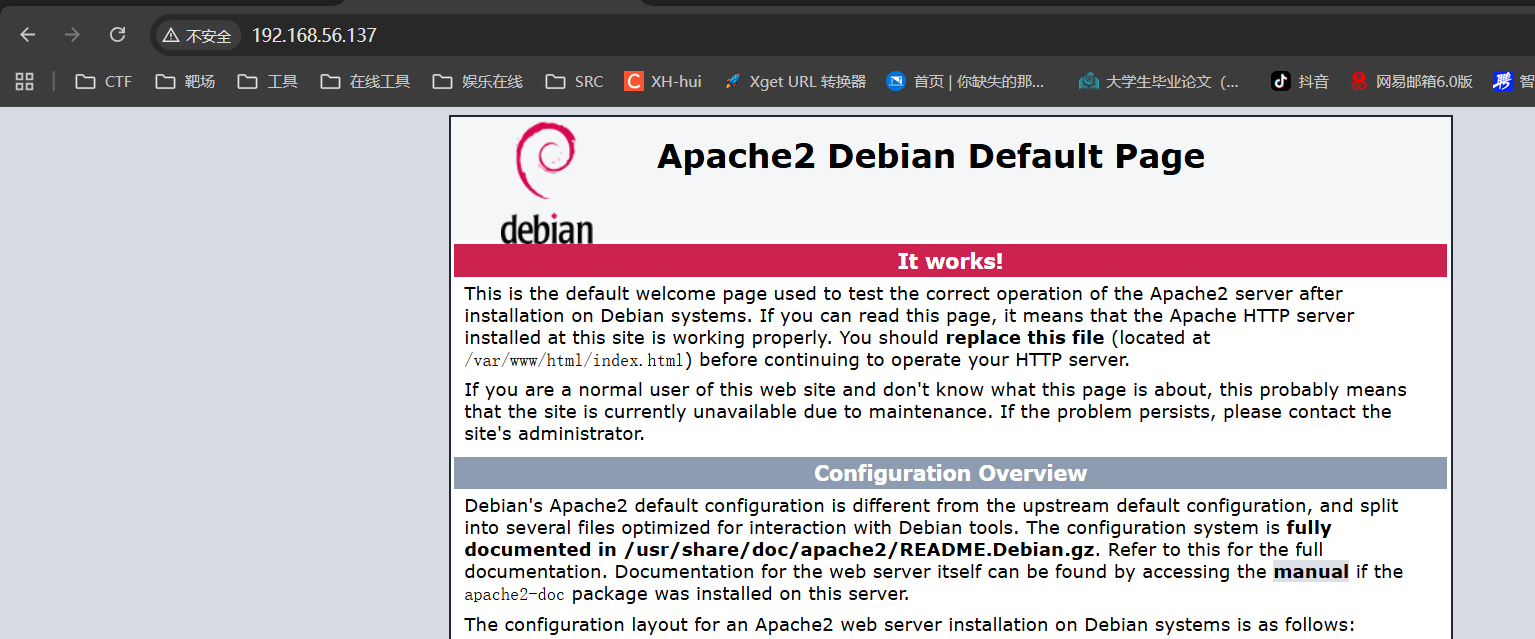Open the Xget URL 转换器 bookmark
This screenshot has height=639, width=1535.
pyautogui.click(x=795, y=82)
